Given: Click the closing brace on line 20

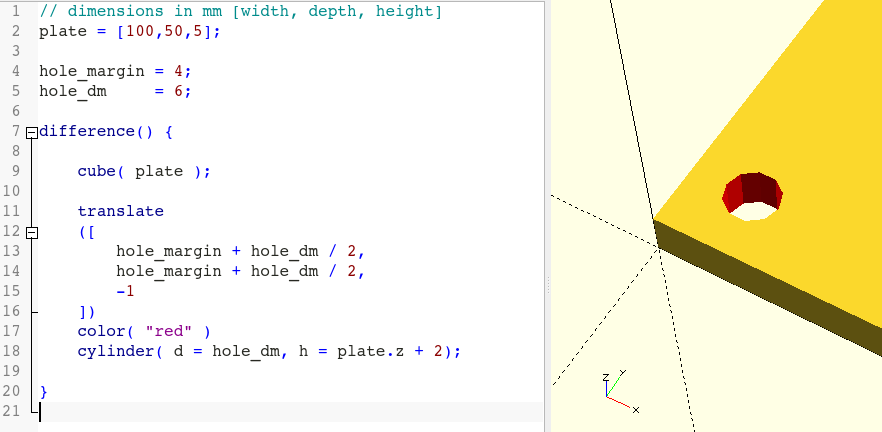Looking at the screenshot, I should [44, 392].
